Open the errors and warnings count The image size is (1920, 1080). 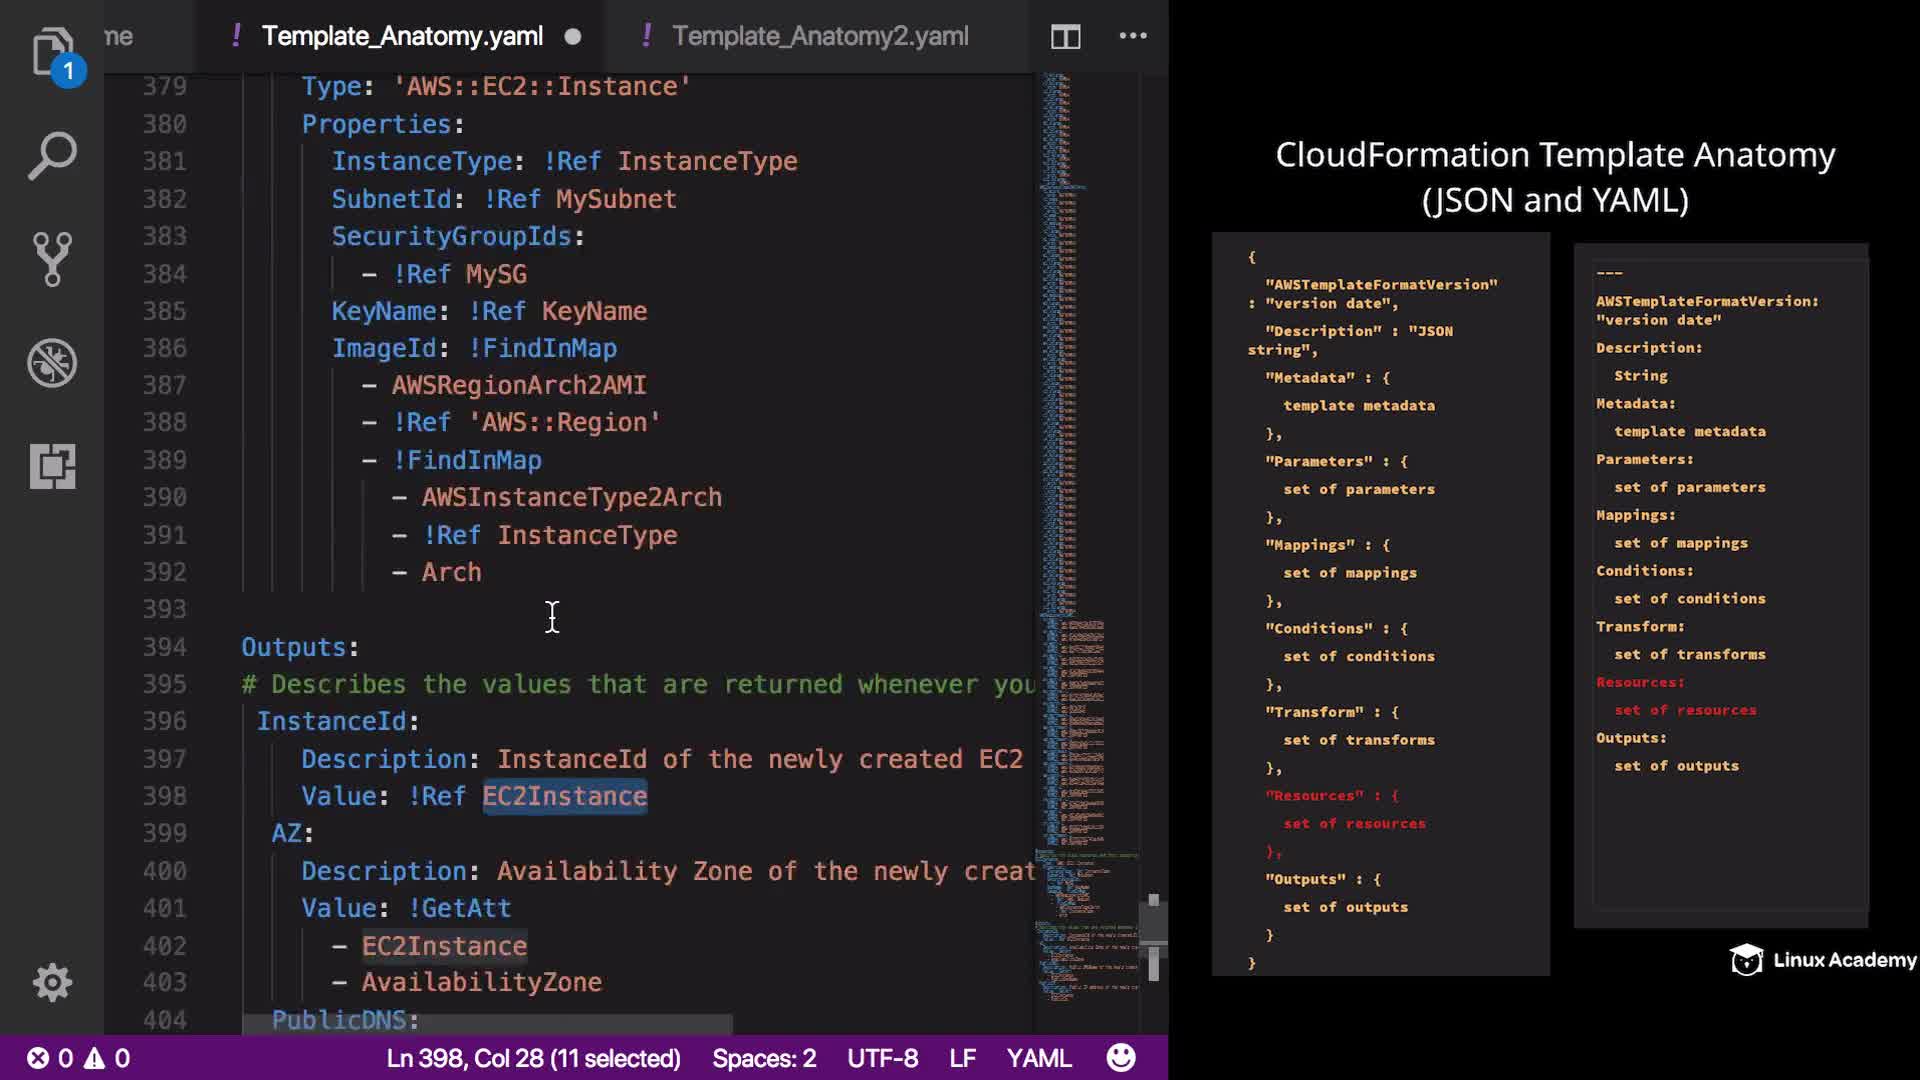[78, 1058]
